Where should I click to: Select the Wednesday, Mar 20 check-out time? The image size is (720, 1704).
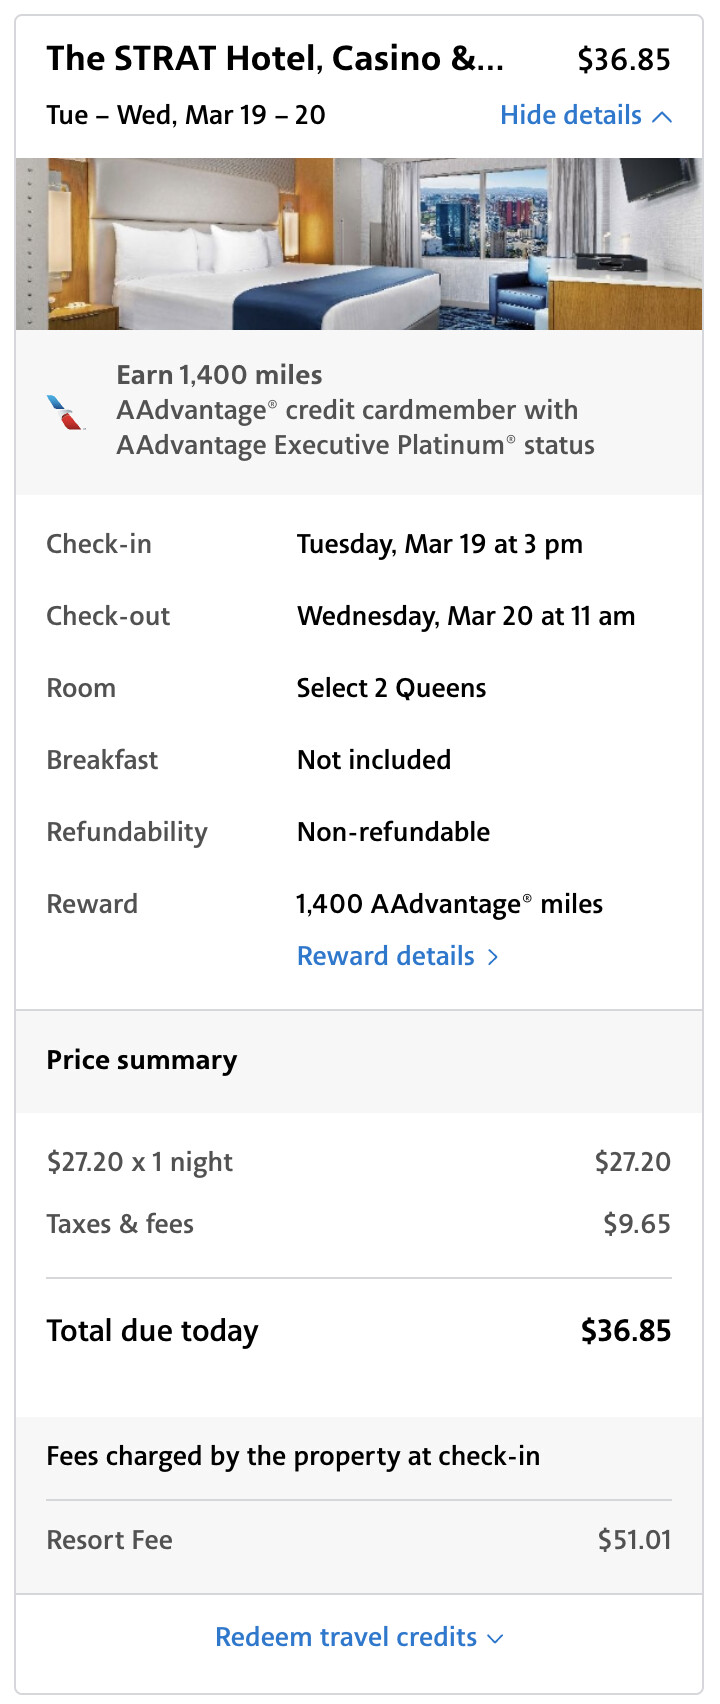click(x=465, y=616)
